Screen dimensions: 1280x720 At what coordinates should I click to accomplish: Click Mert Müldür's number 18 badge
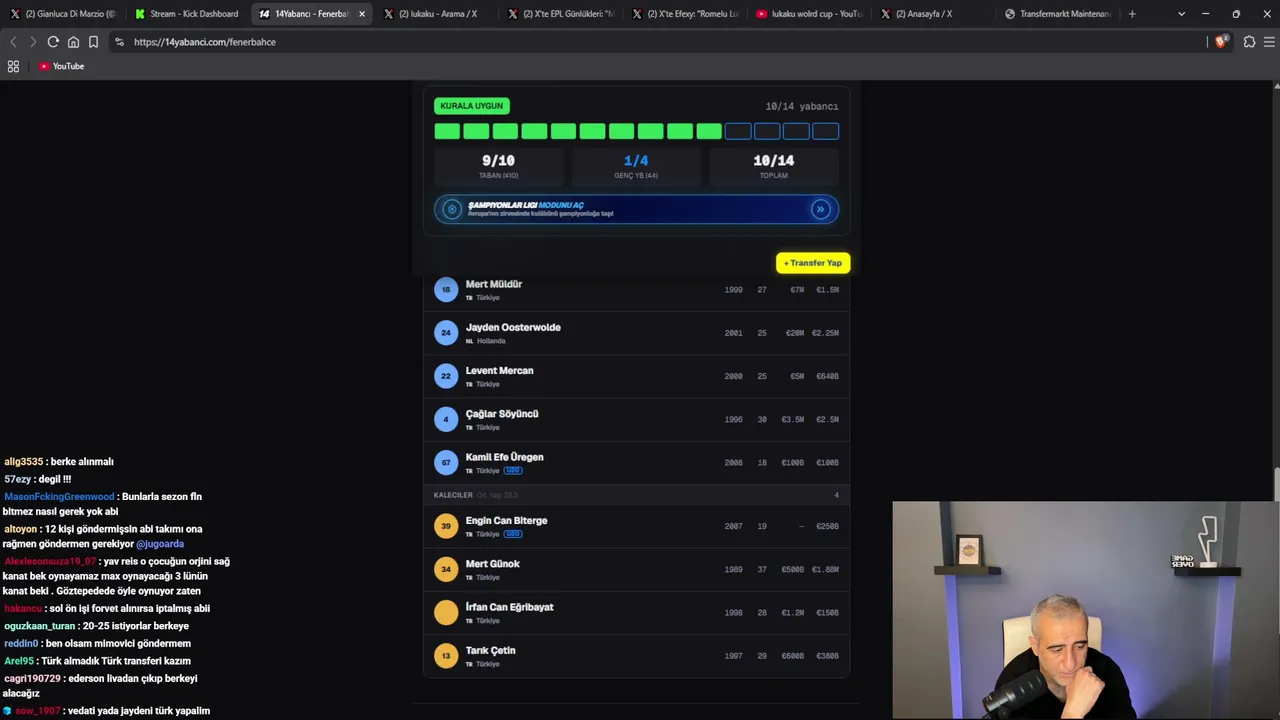tap(446, 290)
